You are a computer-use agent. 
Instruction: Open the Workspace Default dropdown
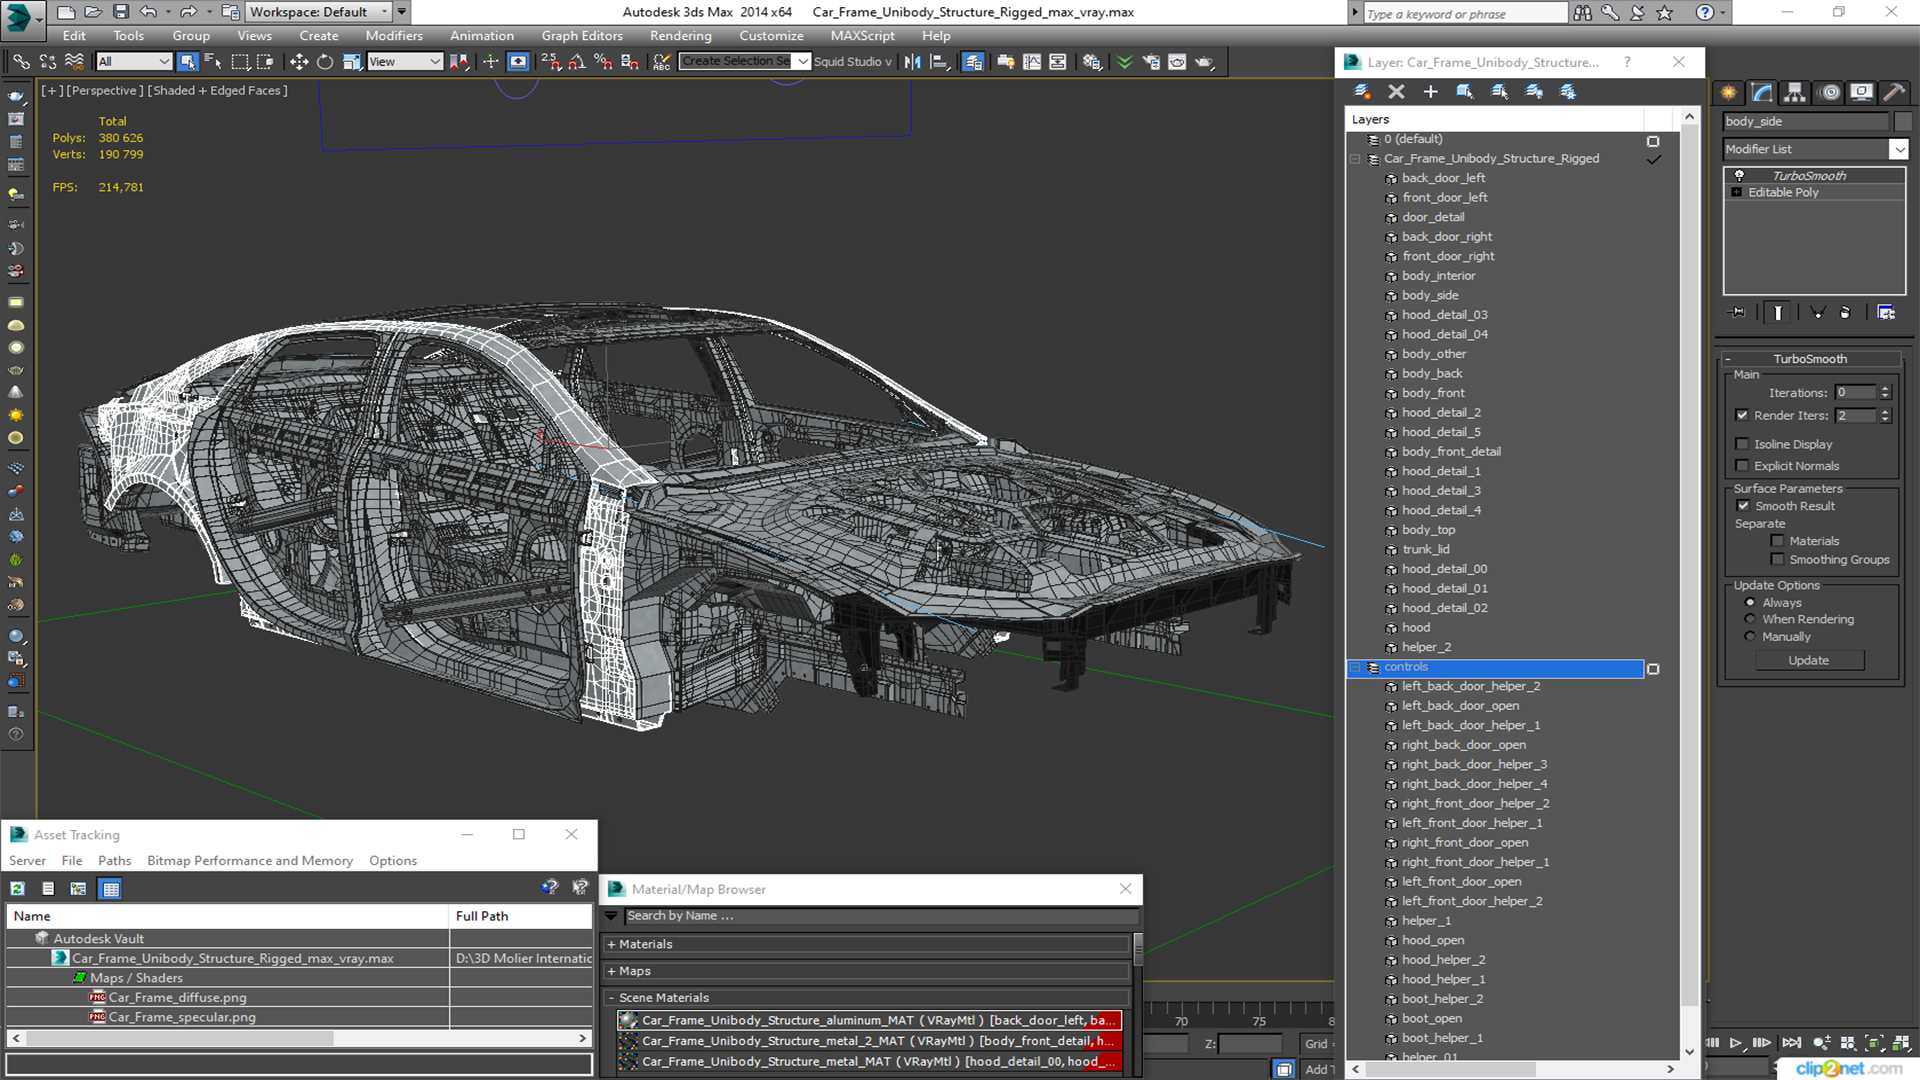(x=319, y=12)
